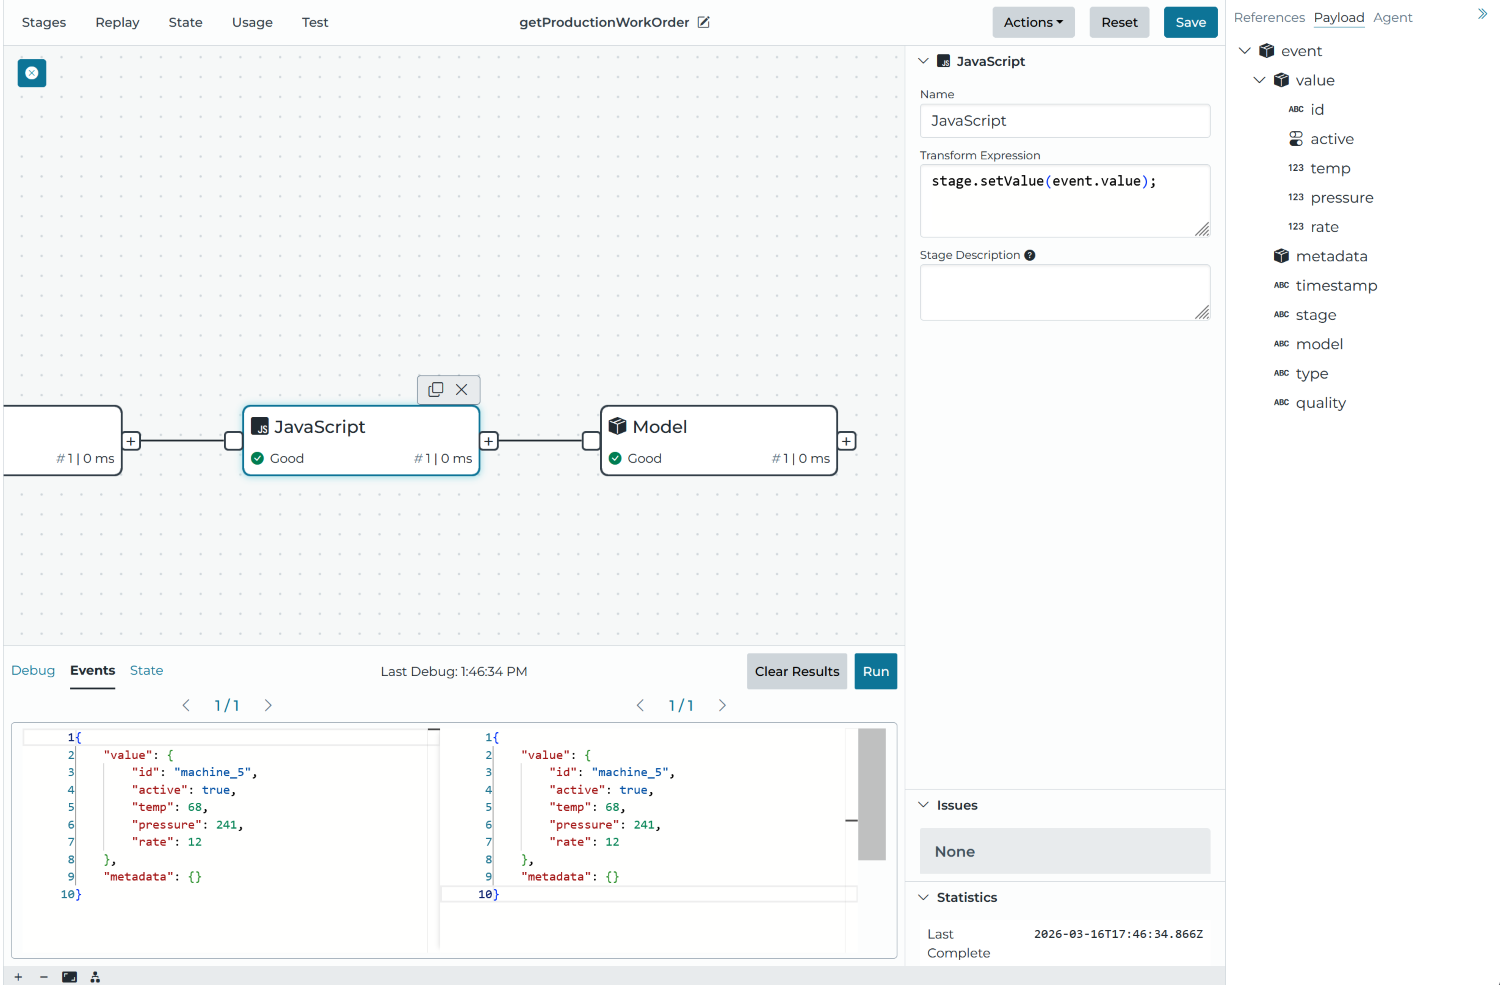
Task: Click the duplicate icon above the JavaScript stage
Action: coord(435,390)
